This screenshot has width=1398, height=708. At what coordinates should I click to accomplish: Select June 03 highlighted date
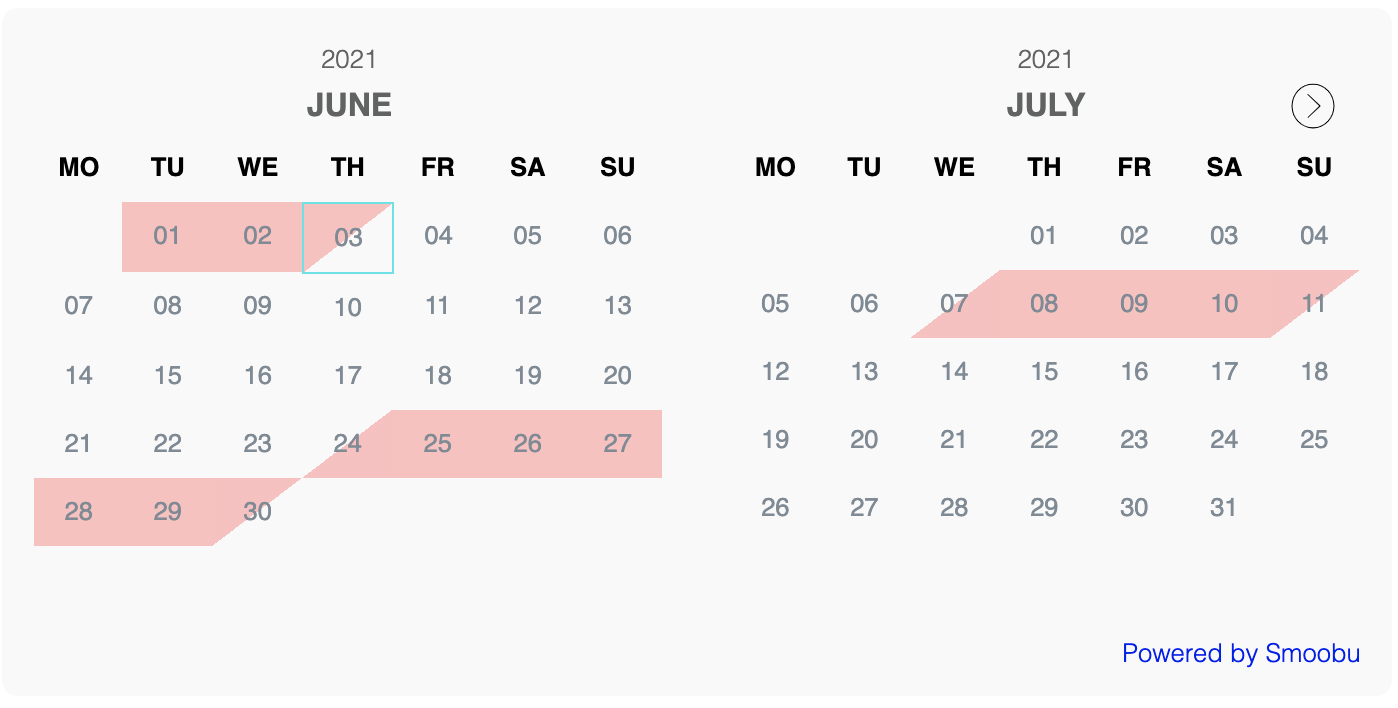pyautogui.click(x=348, y=238)
